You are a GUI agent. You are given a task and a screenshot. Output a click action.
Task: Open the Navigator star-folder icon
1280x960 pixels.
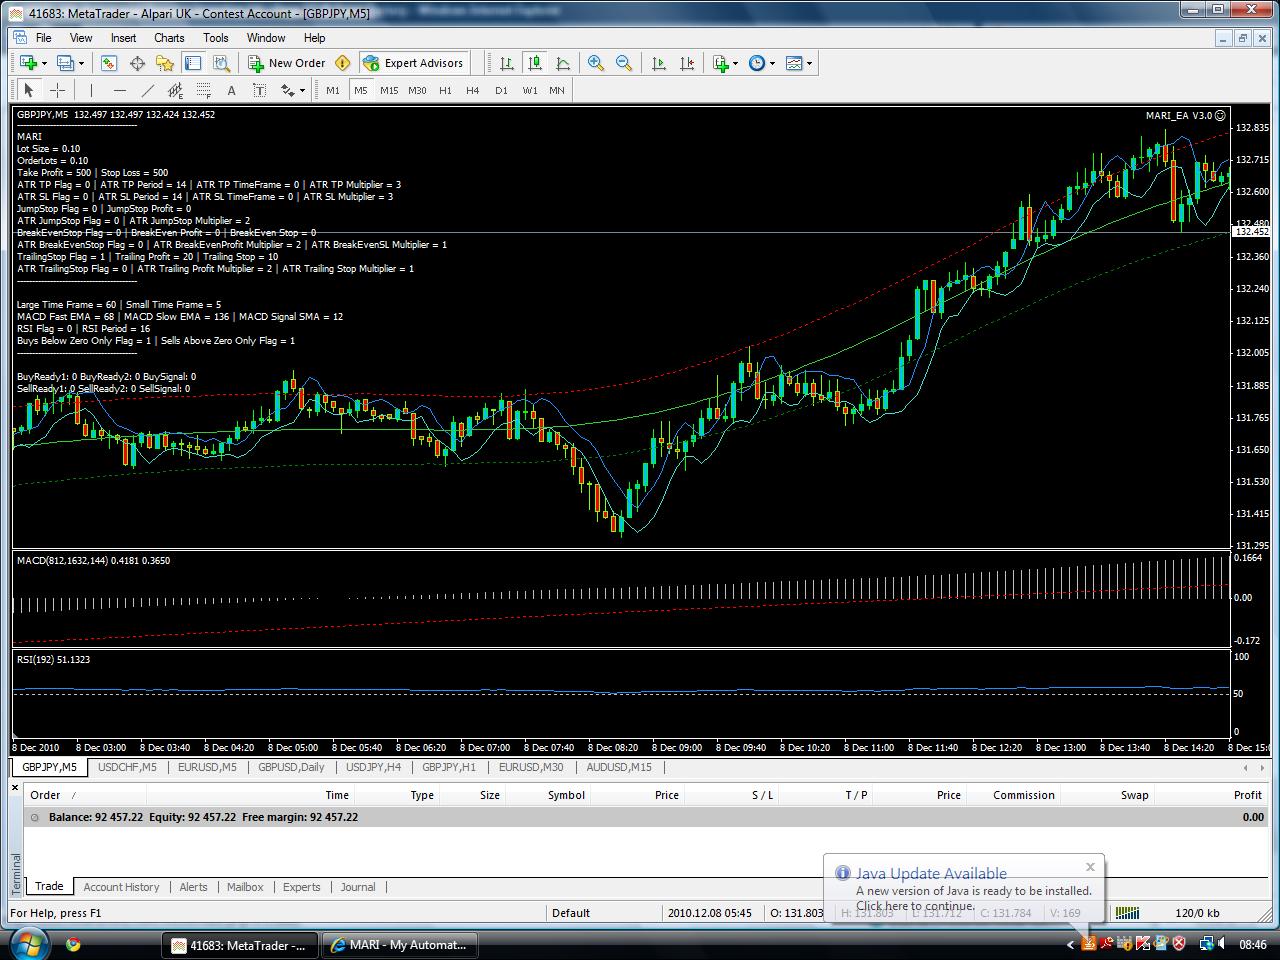165,63
